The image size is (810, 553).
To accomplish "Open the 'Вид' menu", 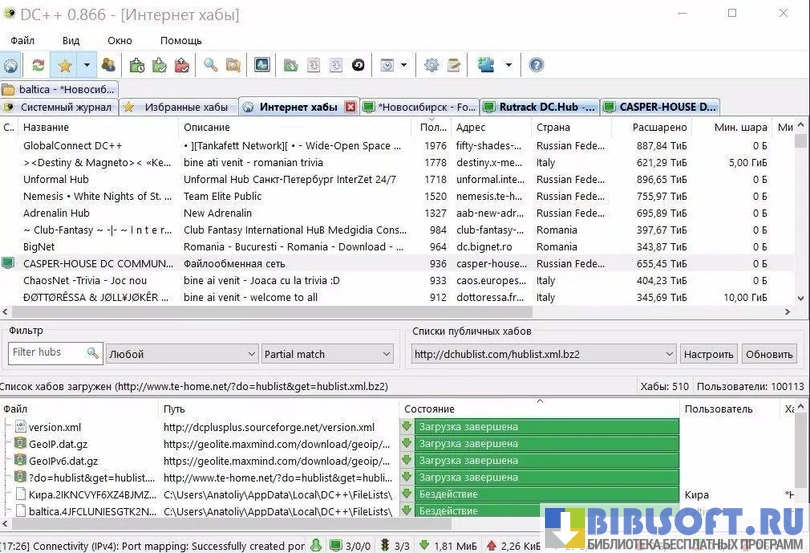I will pos(71,40).
